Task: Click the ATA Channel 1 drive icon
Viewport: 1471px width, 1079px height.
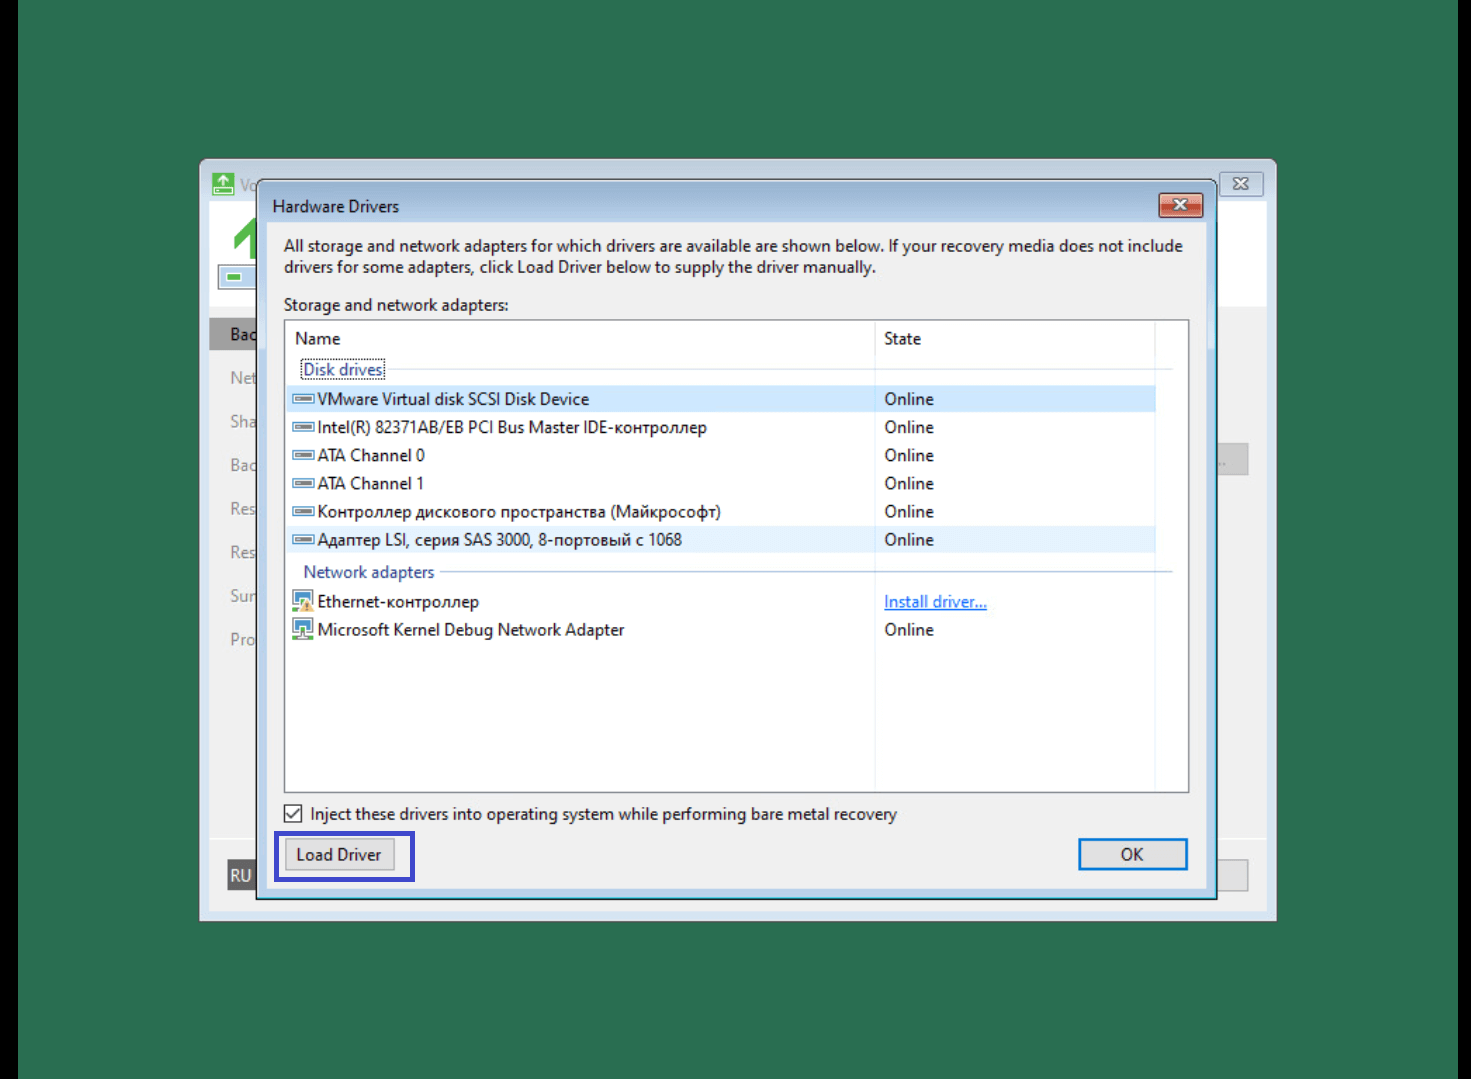Action: coord(302,483)
